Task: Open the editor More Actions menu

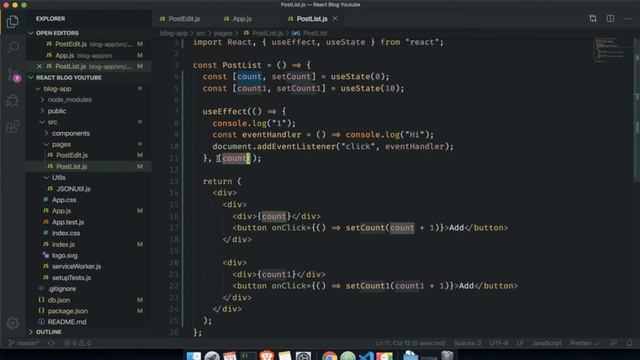Action: click(627, 19)
